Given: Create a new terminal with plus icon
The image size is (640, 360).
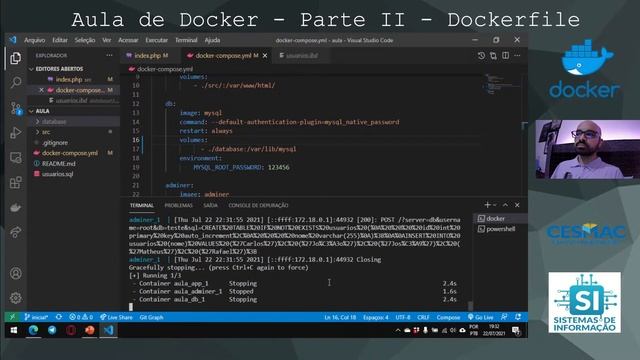Looking at the screenshot, I should point(487,205).
